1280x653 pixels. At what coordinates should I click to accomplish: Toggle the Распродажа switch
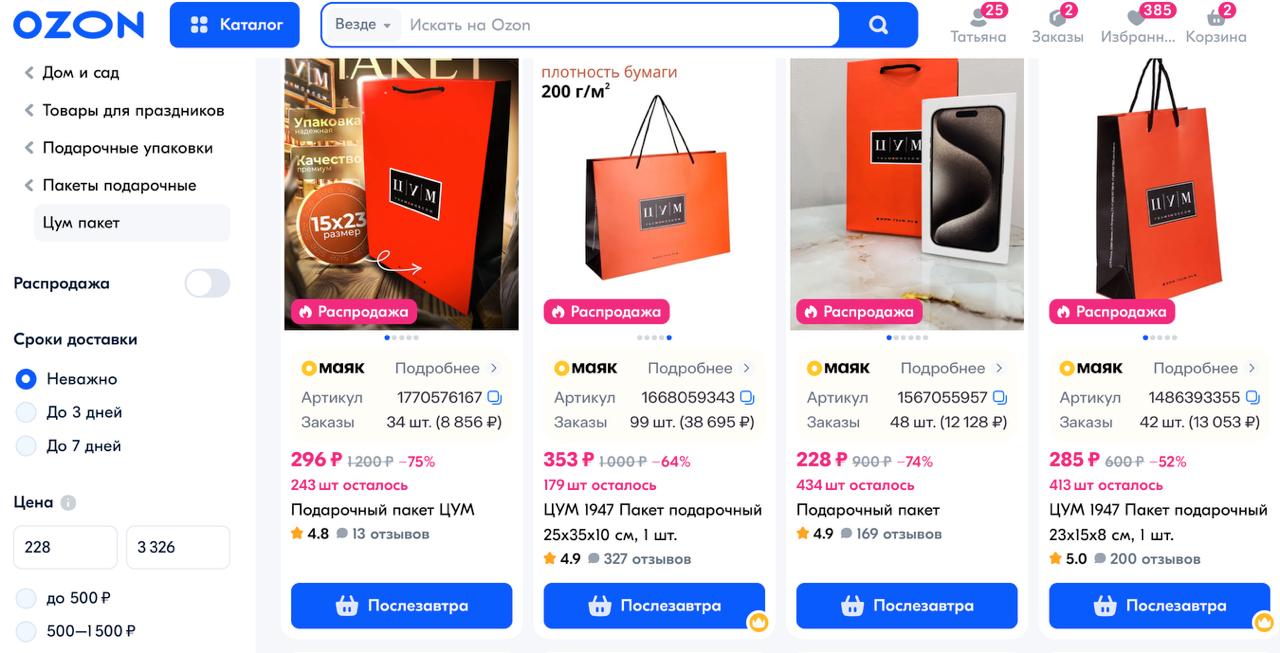[x=207, y=283]
